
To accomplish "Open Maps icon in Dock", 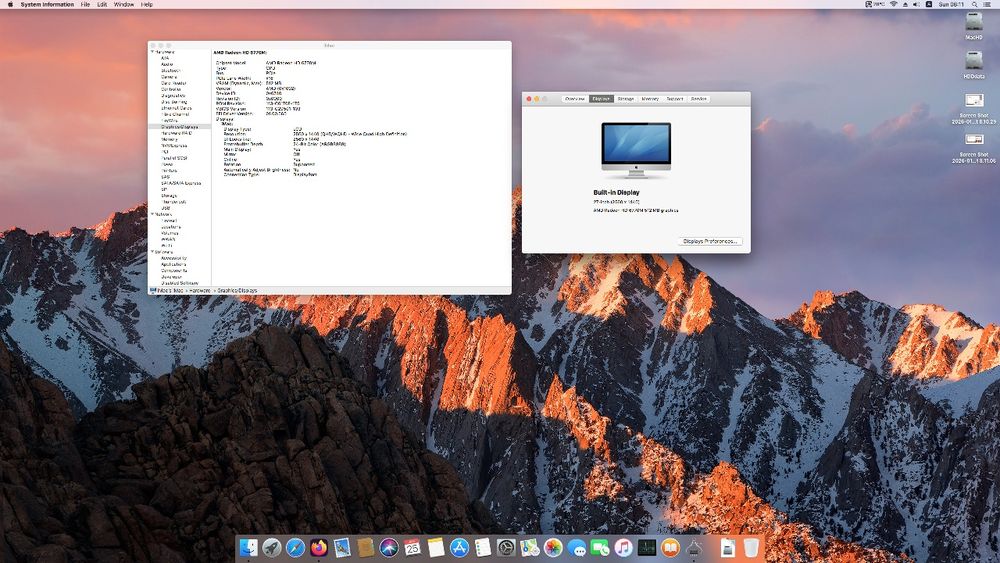I will 530,547.
